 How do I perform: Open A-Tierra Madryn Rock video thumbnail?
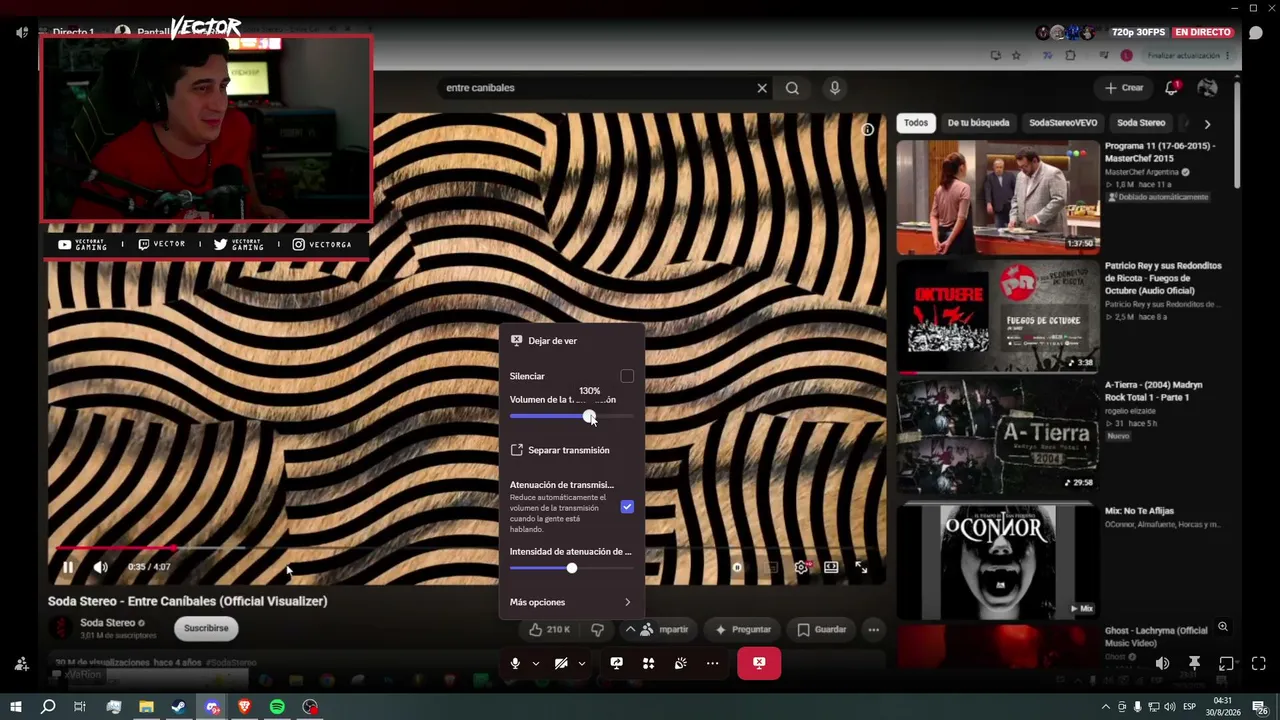click(998, 435)
